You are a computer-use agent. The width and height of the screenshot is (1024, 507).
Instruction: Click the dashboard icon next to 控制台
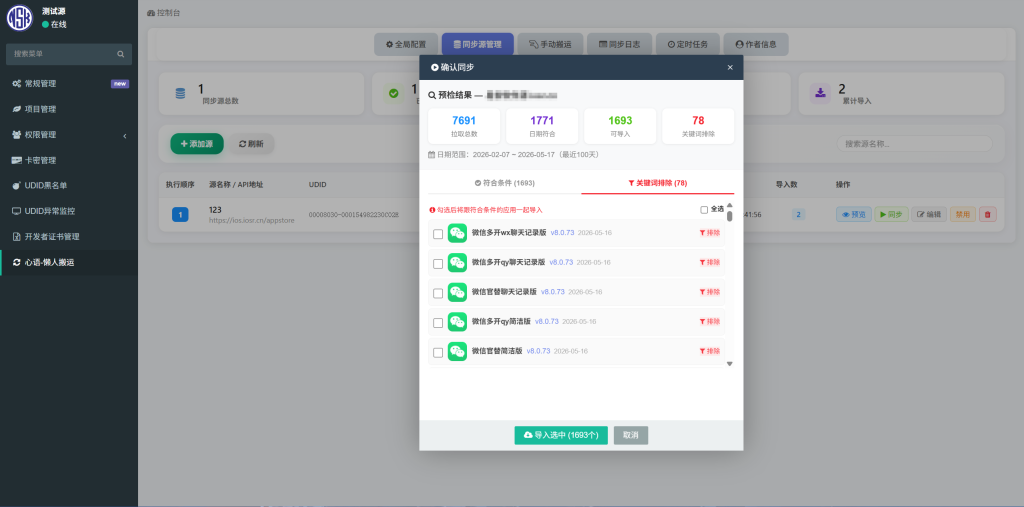tap(152, 13)
